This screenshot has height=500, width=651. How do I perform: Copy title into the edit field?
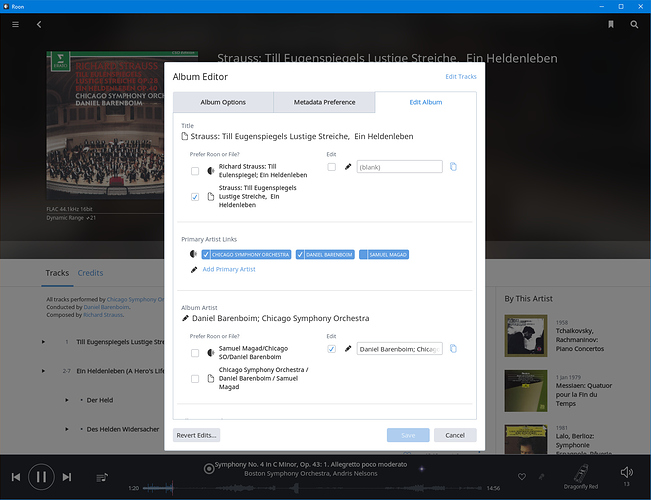click(x=453, y=167)
